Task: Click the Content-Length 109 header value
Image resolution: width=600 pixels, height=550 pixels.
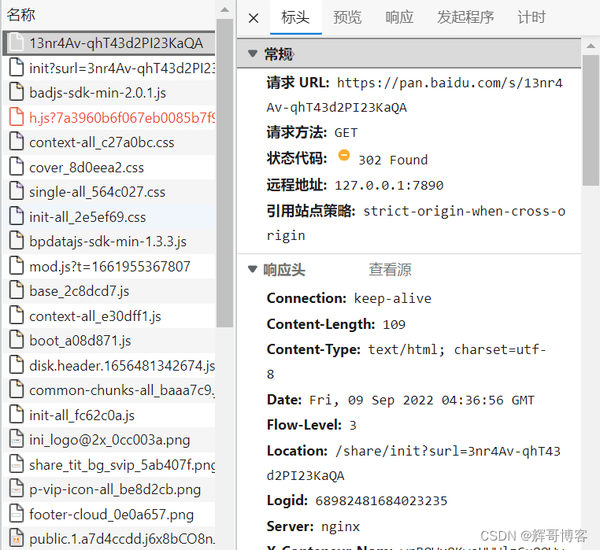Action: click(x=394, y=325)
